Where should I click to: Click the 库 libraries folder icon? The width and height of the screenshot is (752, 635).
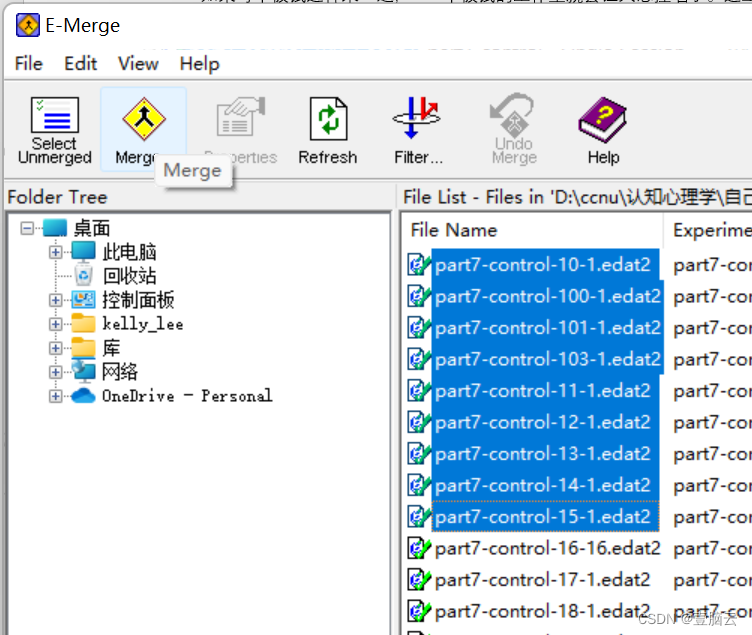pyautogui.click(x=83, y=347)
